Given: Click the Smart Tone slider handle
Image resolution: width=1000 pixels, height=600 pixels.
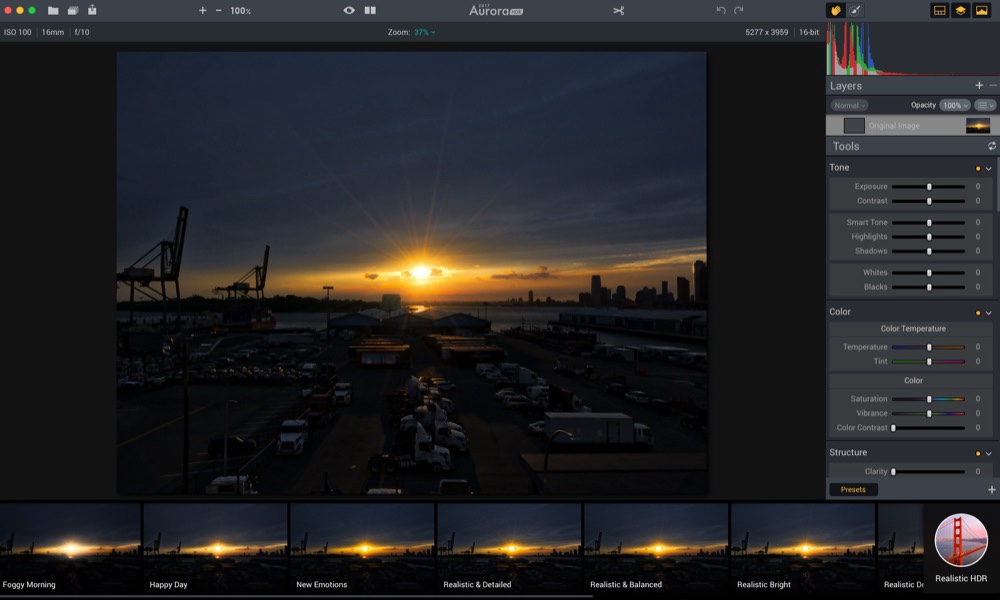Looking at the screenshot, I should 929,223.
